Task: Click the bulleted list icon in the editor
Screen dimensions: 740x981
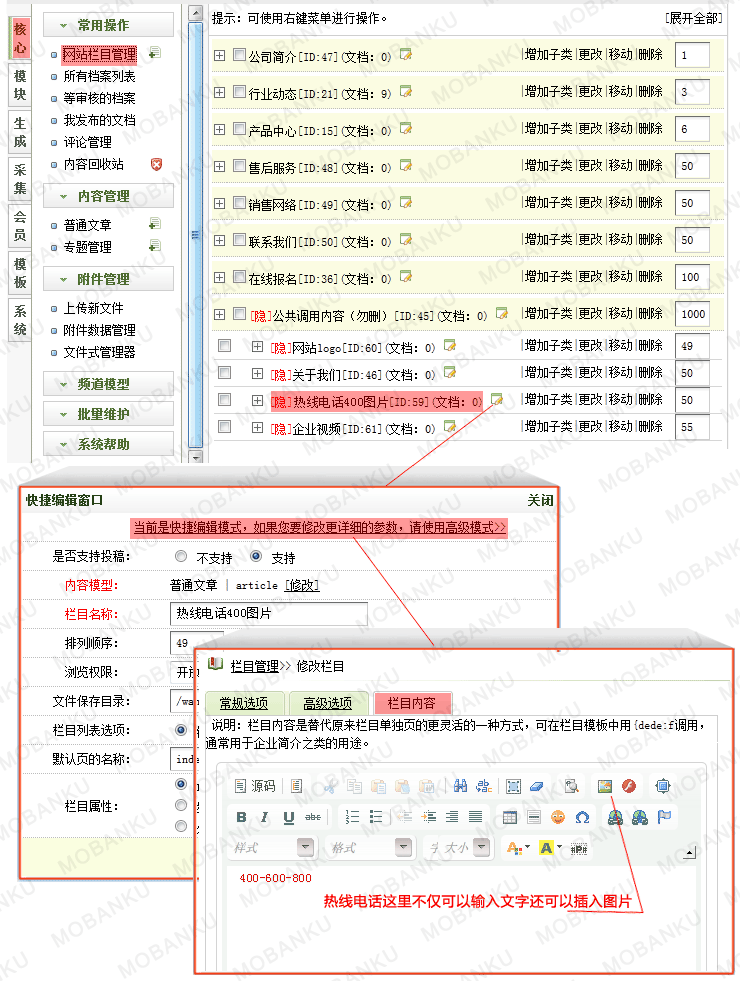Action: (x=376, y=816)
